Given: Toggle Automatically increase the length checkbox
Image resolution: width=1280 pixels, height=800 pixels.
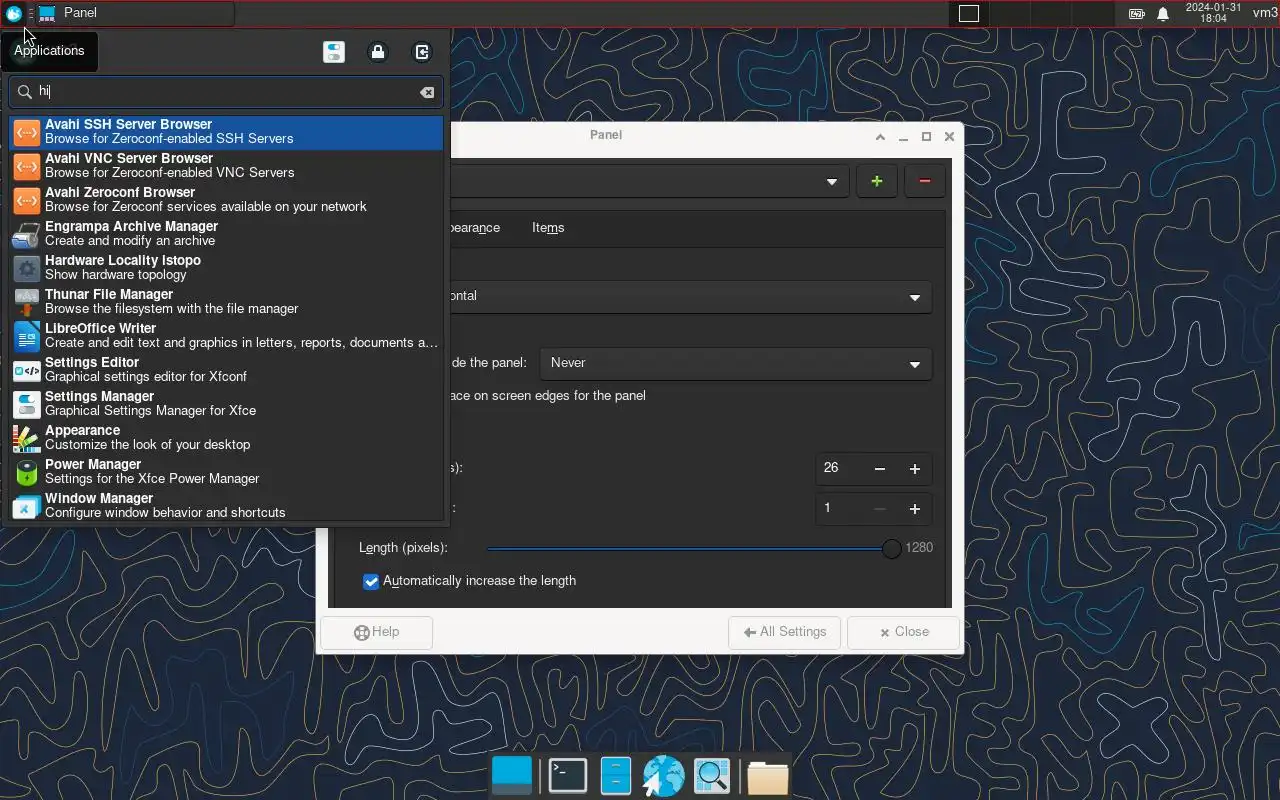Looking at the screenshot, I should 371,581.
